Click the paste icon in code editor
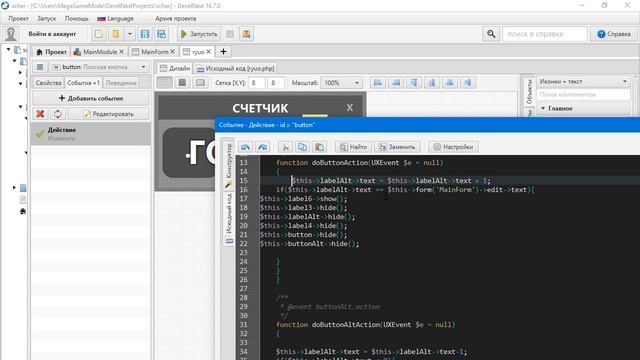 [320, 147]
